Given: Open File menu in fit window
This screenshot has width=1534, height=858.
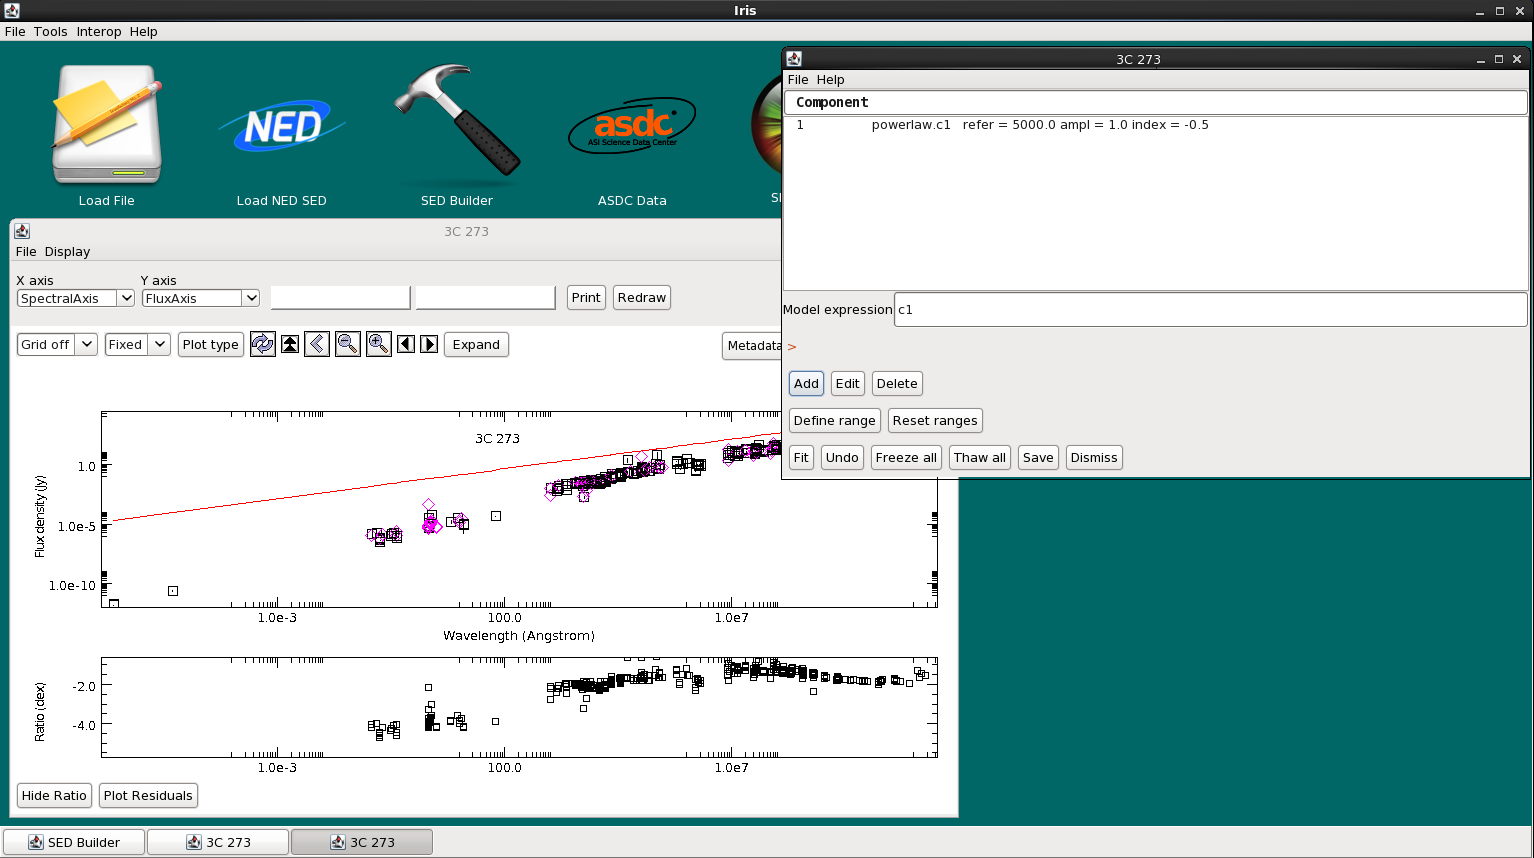Looking at the screenshot, I should (798, 79).
